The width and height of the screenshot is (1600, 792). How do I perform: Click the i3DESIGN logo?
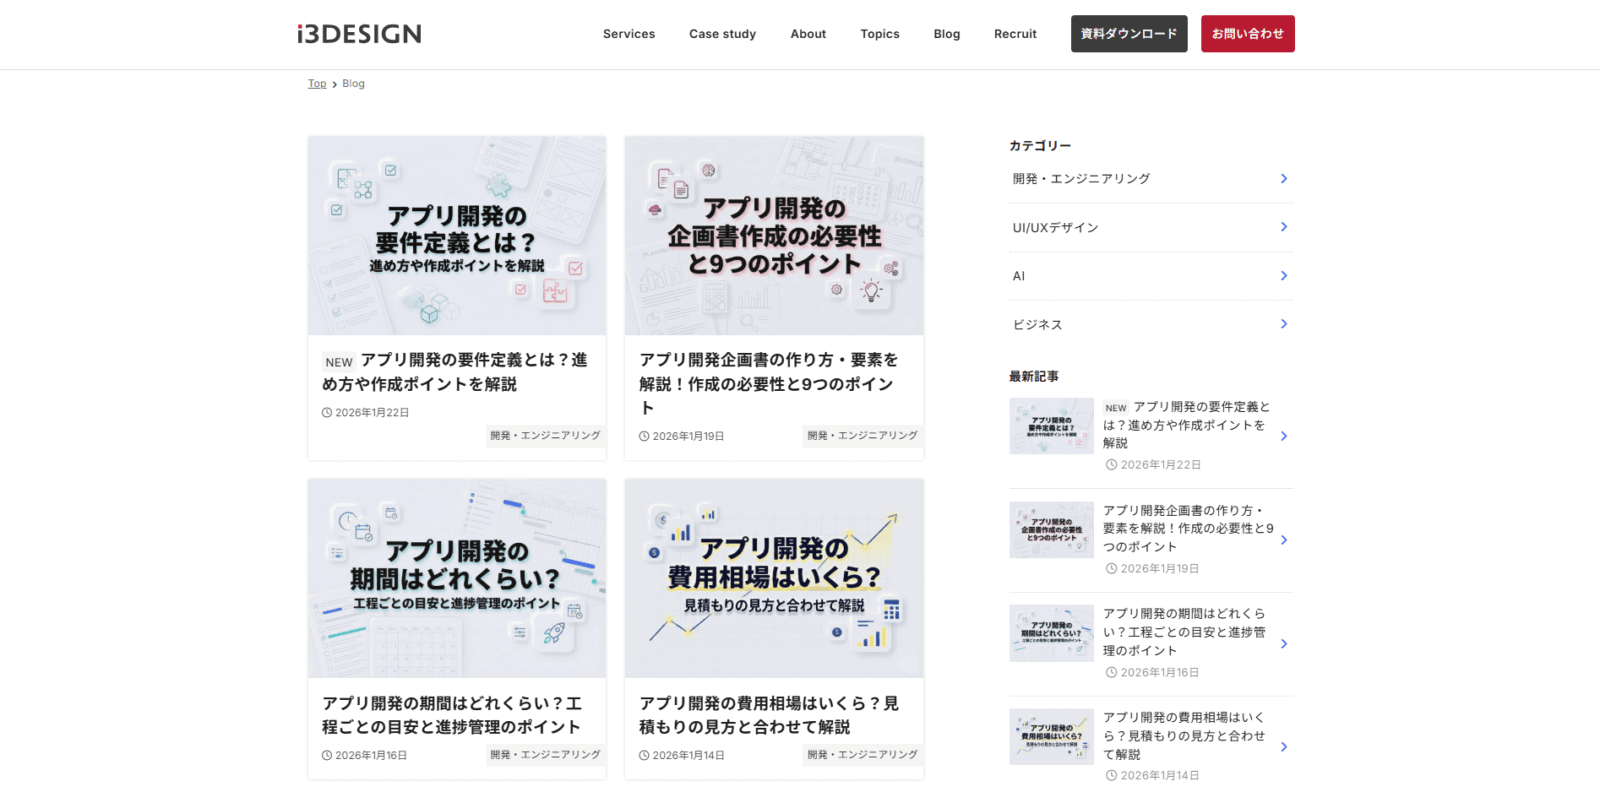(359, 34)
